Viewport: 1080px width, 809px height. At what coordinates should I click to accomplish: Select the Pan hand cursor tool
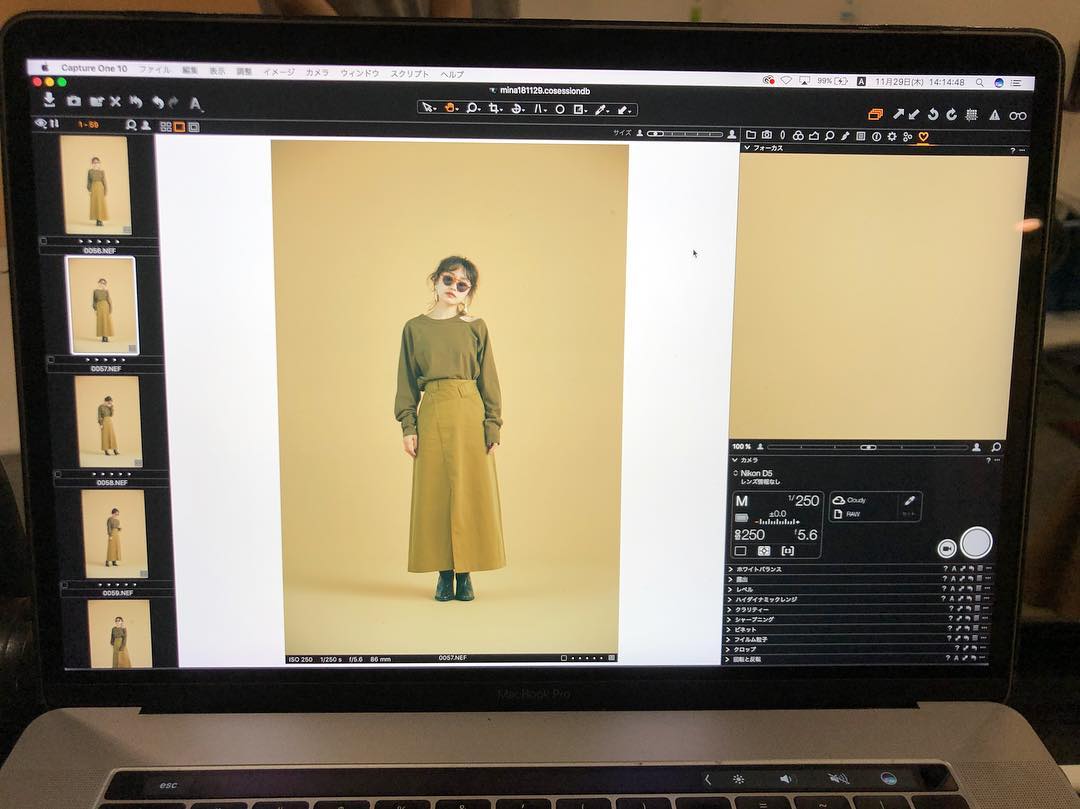point(451,108)
